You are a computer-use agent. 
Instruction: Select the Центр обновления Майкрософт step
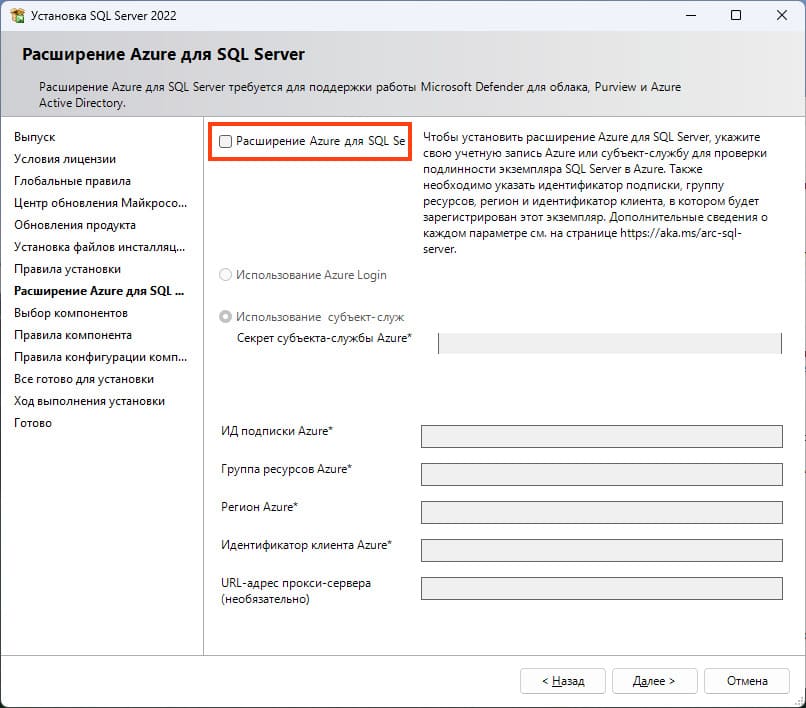point(100,203)
